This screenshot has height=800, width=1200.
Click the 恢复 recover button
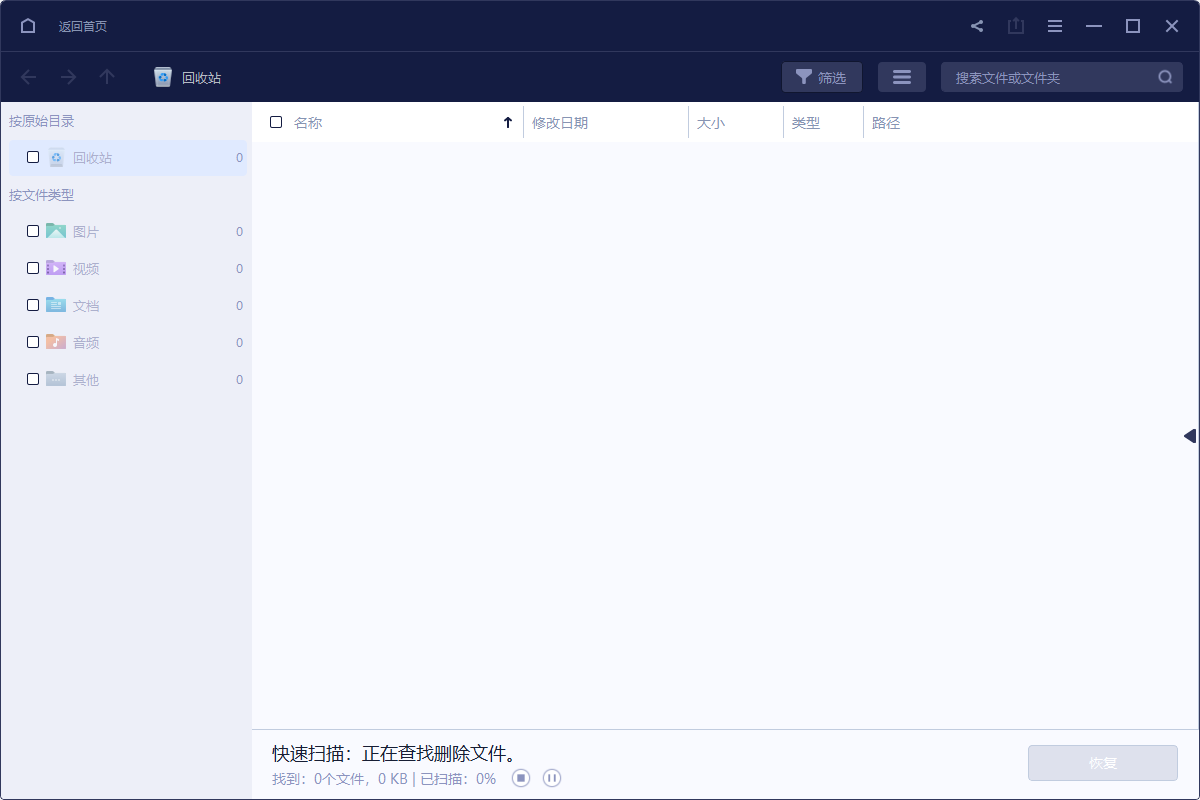coord(1102,762)
